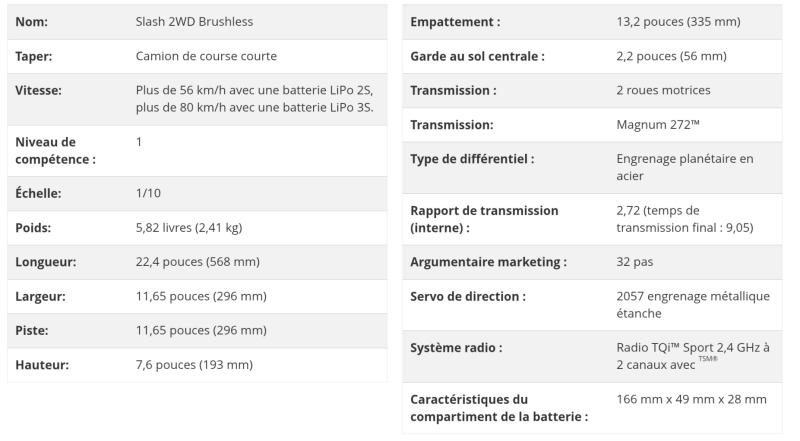Click the 'Piste:' label
800x441 pixels.
(x=32, y=330)
